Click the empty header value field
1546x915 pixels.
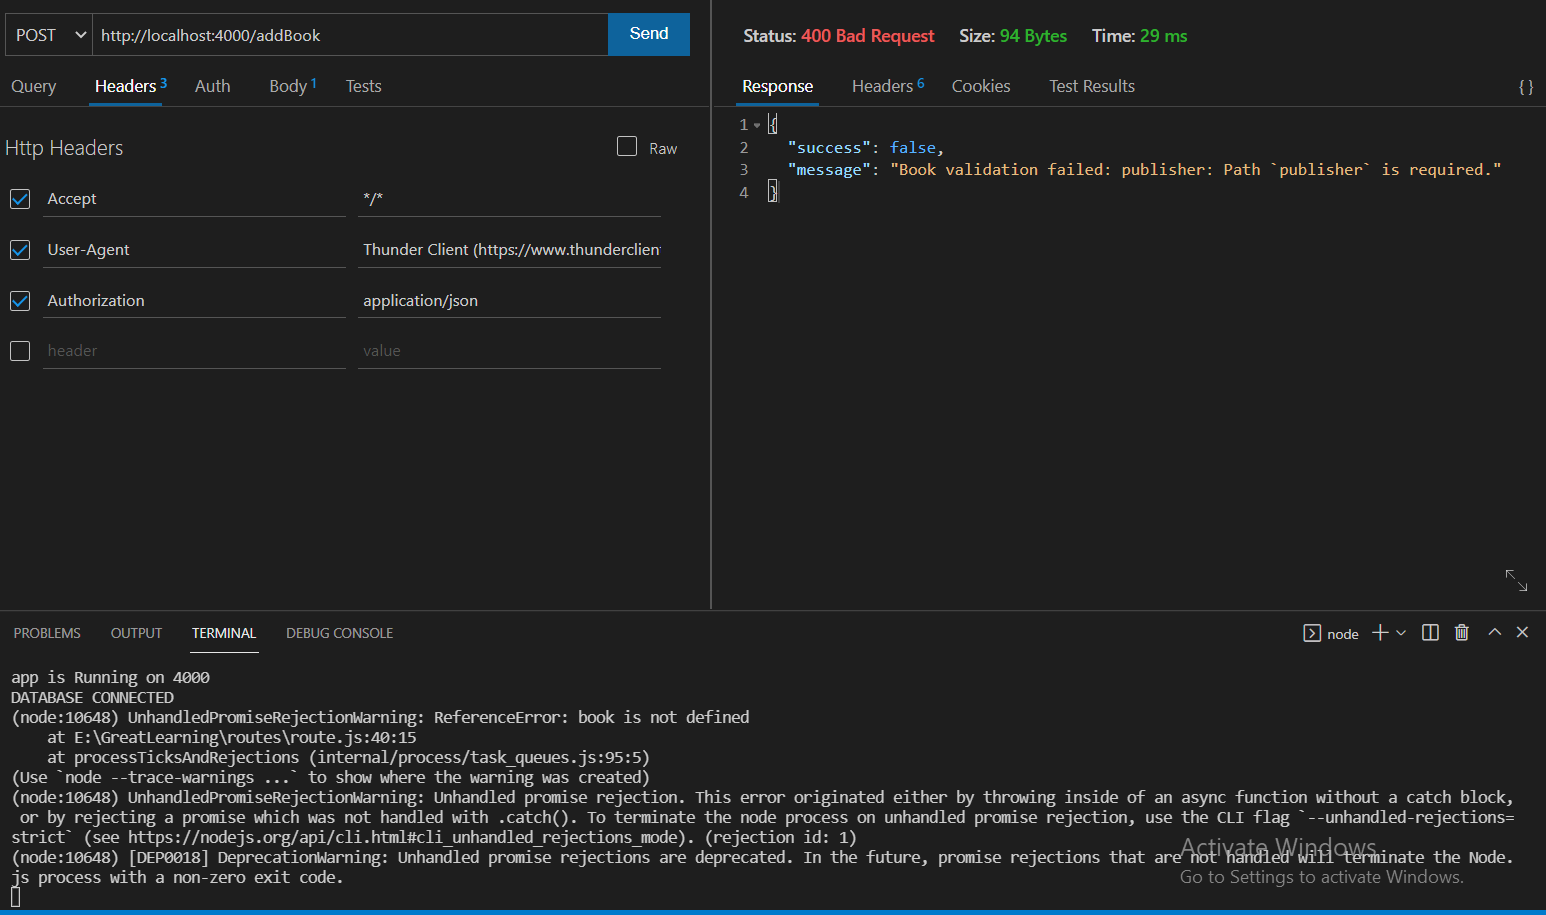[x=510, y=351]
